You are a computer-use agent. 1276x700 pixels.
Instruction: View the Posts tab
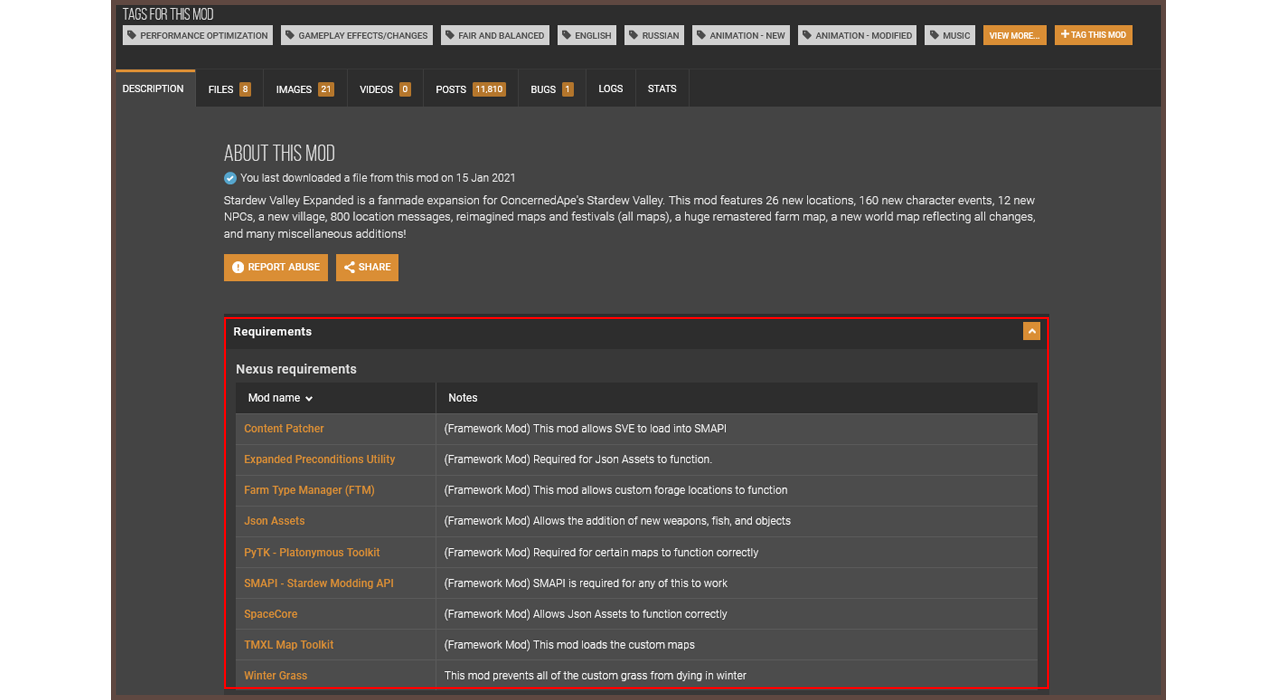(x=470, y=89)
